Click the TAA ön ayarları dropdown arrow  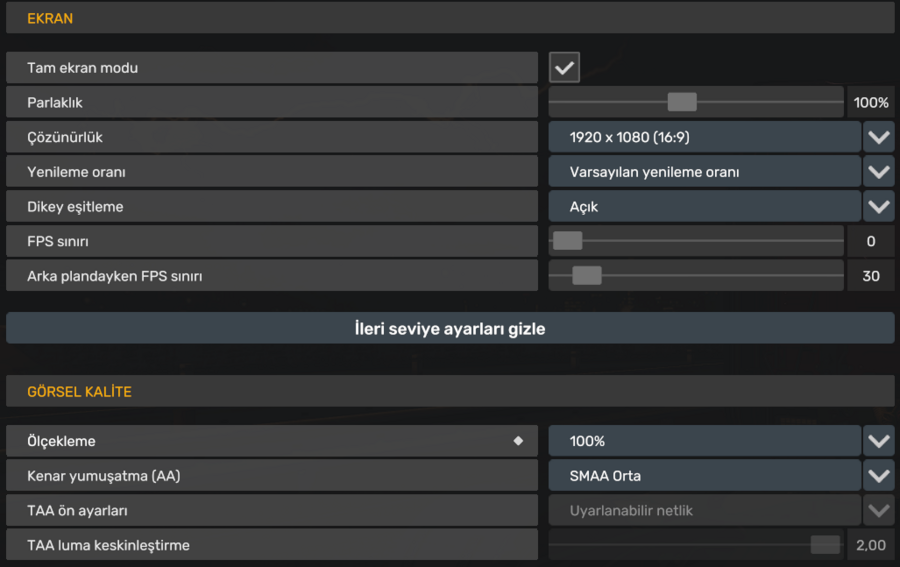pyautogui.click(x=879, y=511)
